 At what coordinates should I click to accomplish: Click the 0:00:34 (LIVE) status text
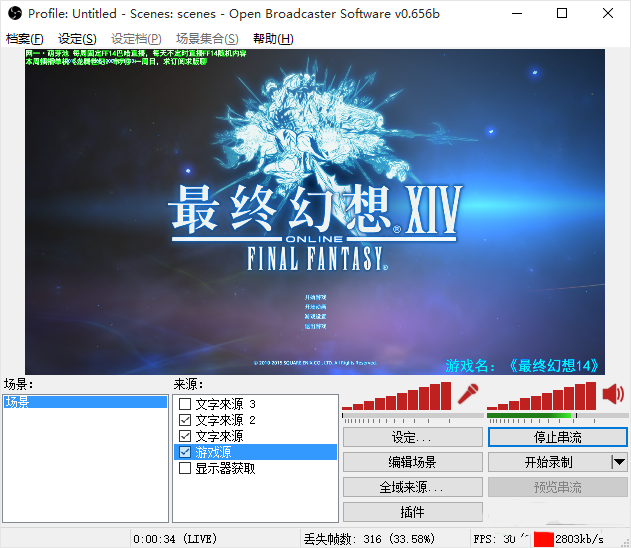175,539
